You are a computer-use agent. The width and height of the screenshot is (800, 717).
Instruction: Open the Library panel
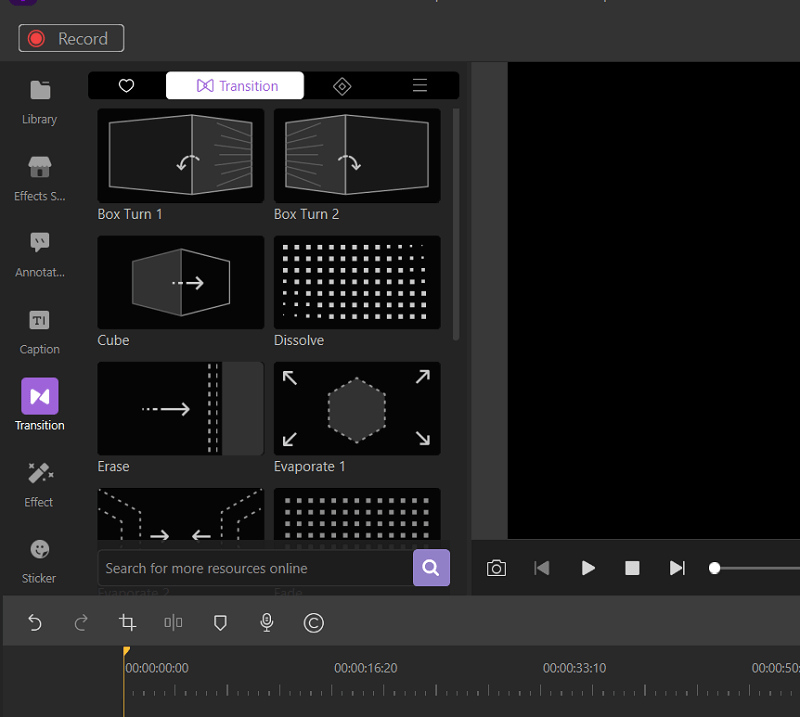[x=40, y=102]
